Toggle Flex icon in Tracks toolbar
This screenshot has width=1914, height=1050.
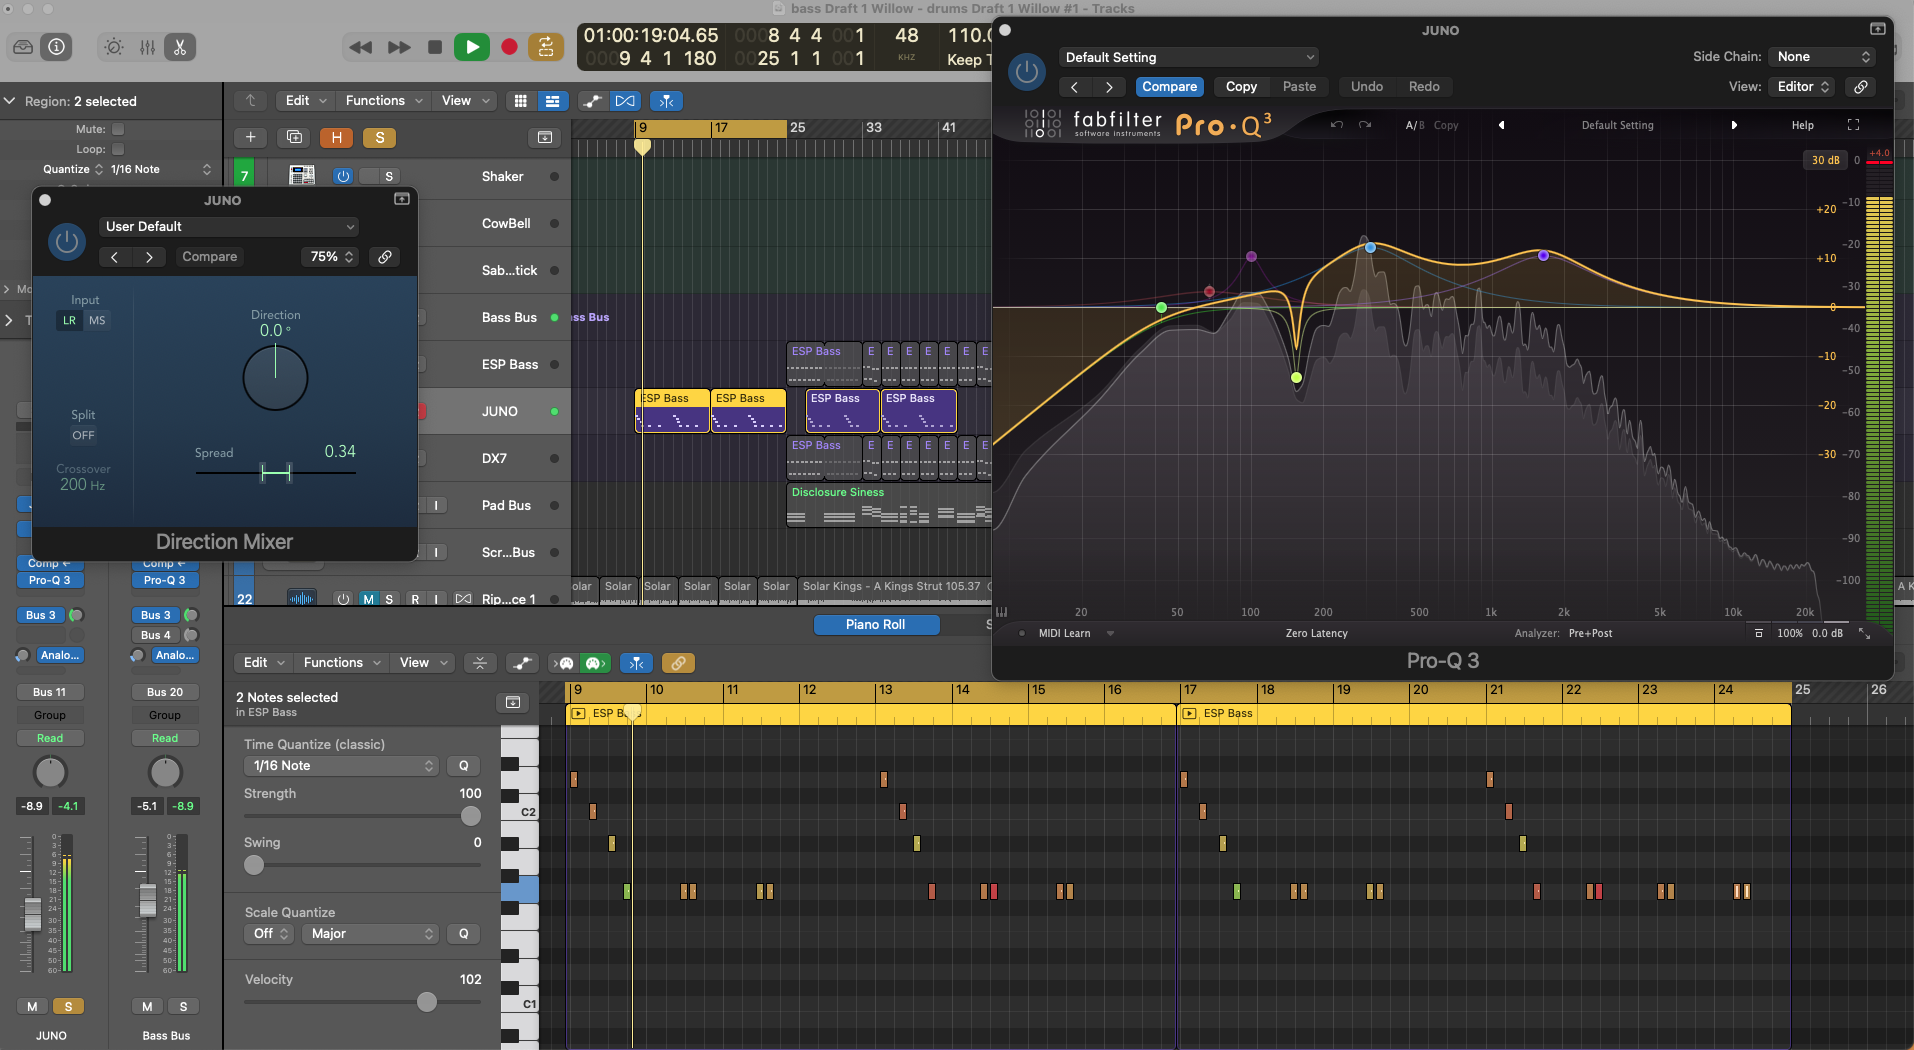click(x=625, y=101)
